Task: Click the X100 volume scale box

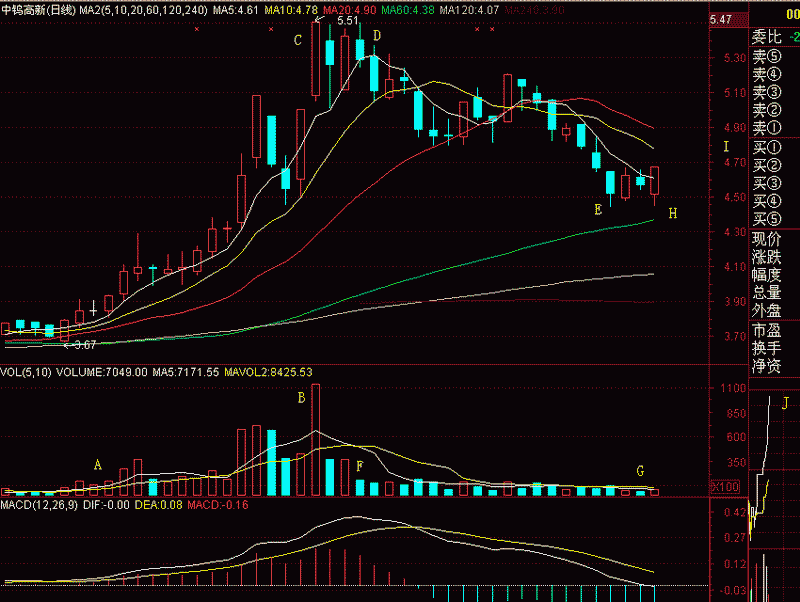Action: click(x=723, y=486)
